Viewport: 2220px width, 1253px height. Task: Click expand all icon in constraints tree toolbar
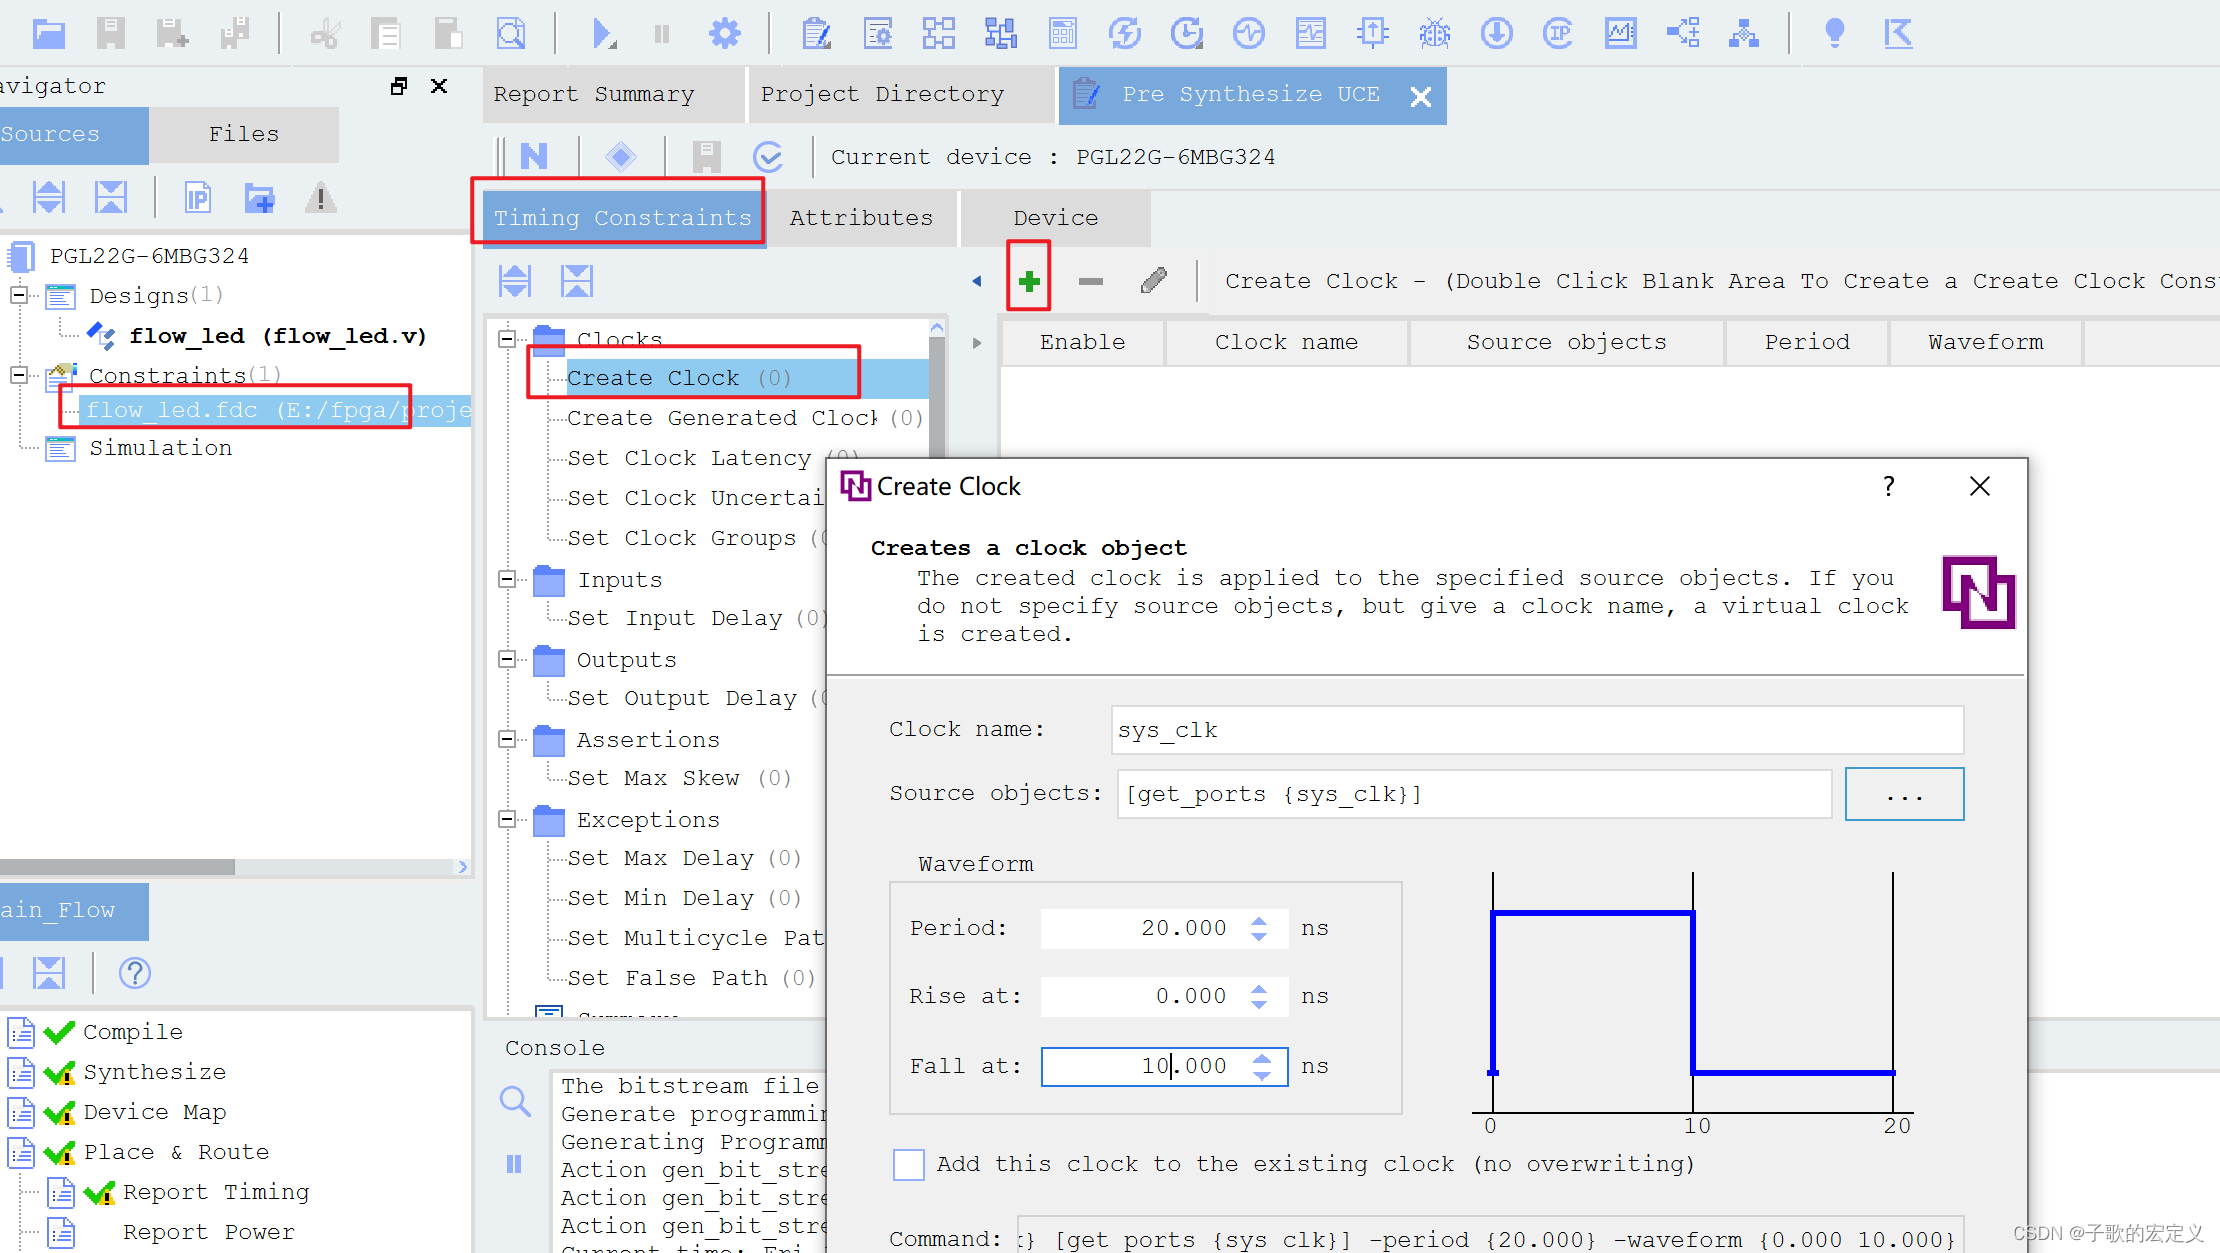[x=515, y=281]
